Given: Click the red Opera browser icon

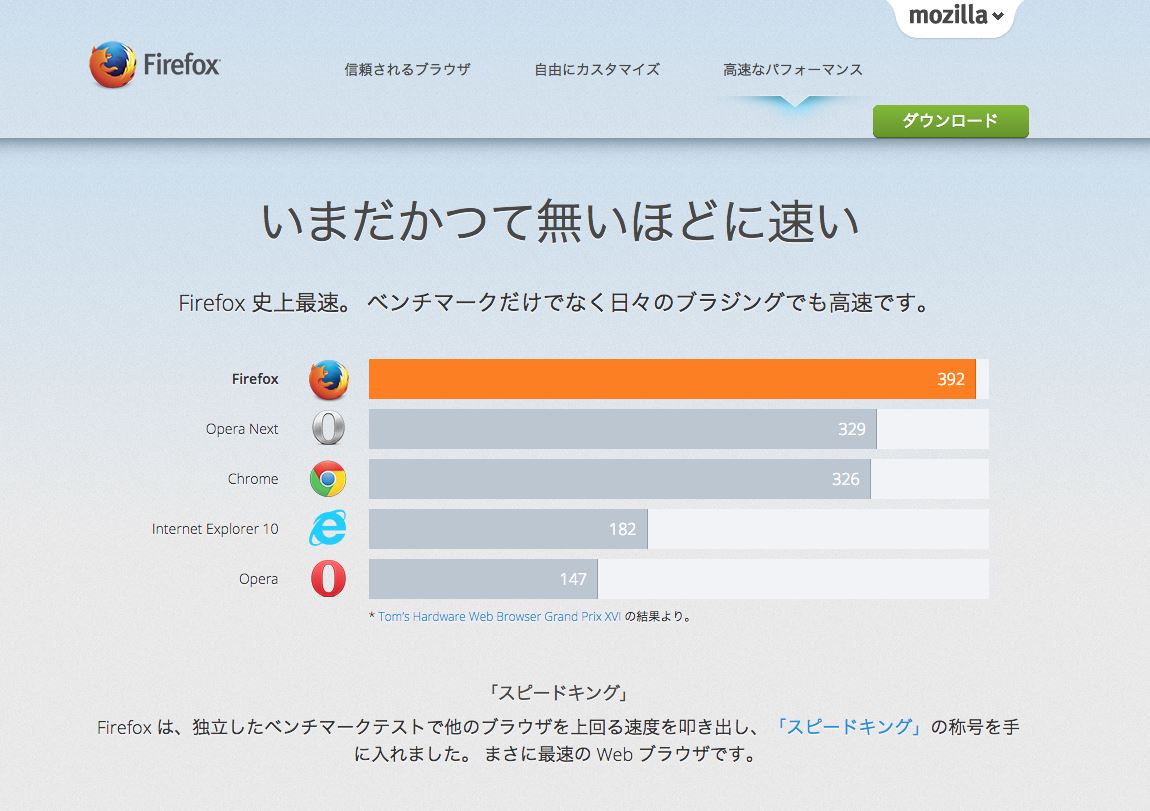Looking at the screenshot, I should 328,578.
